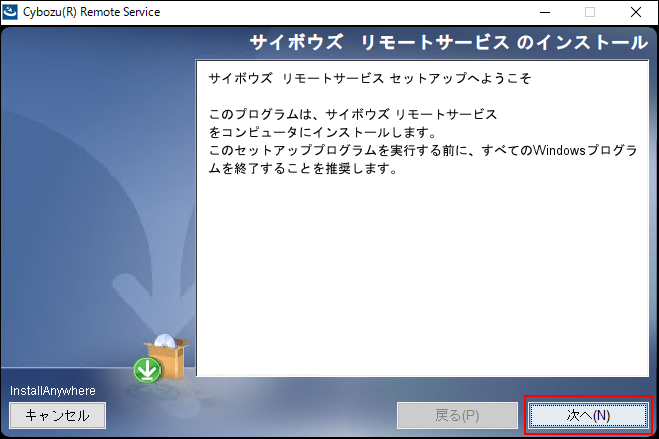Viewport: 659px width, 439px height.
Task: Click the InstallAnywhere label
Action: pyautogui.click(x=53, y=391)
